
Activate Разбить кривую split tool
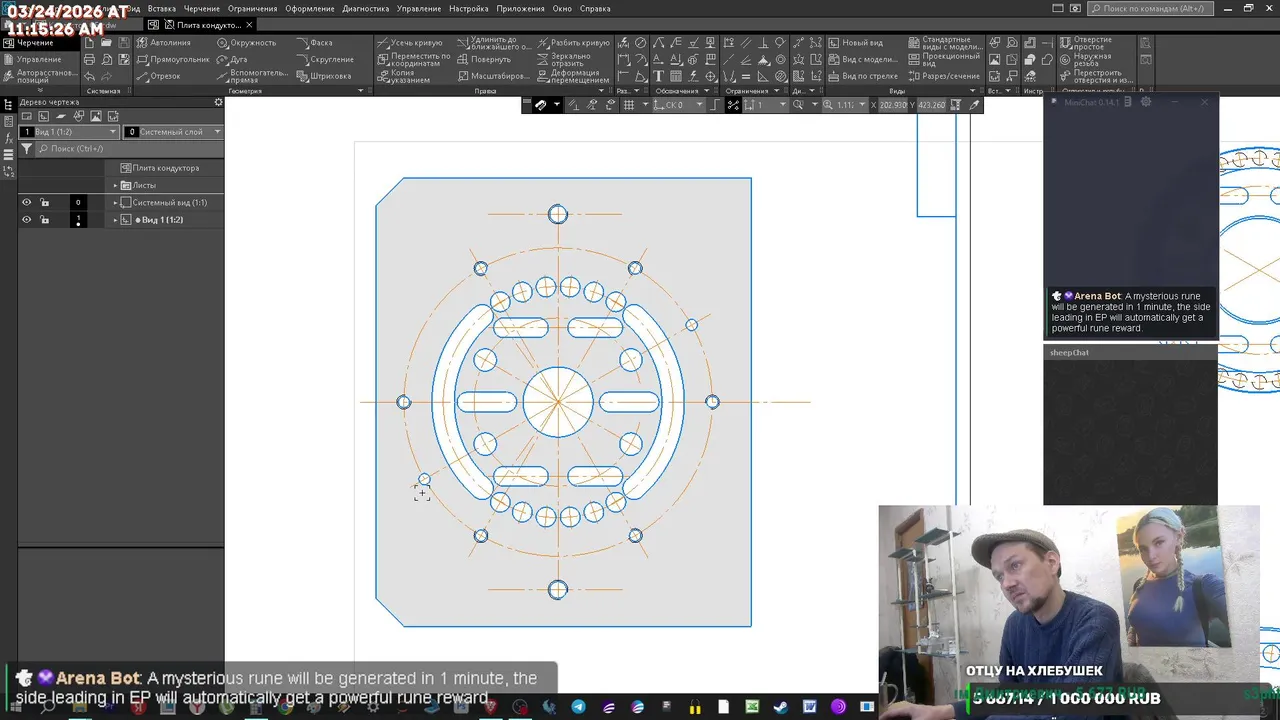(573, 43)
